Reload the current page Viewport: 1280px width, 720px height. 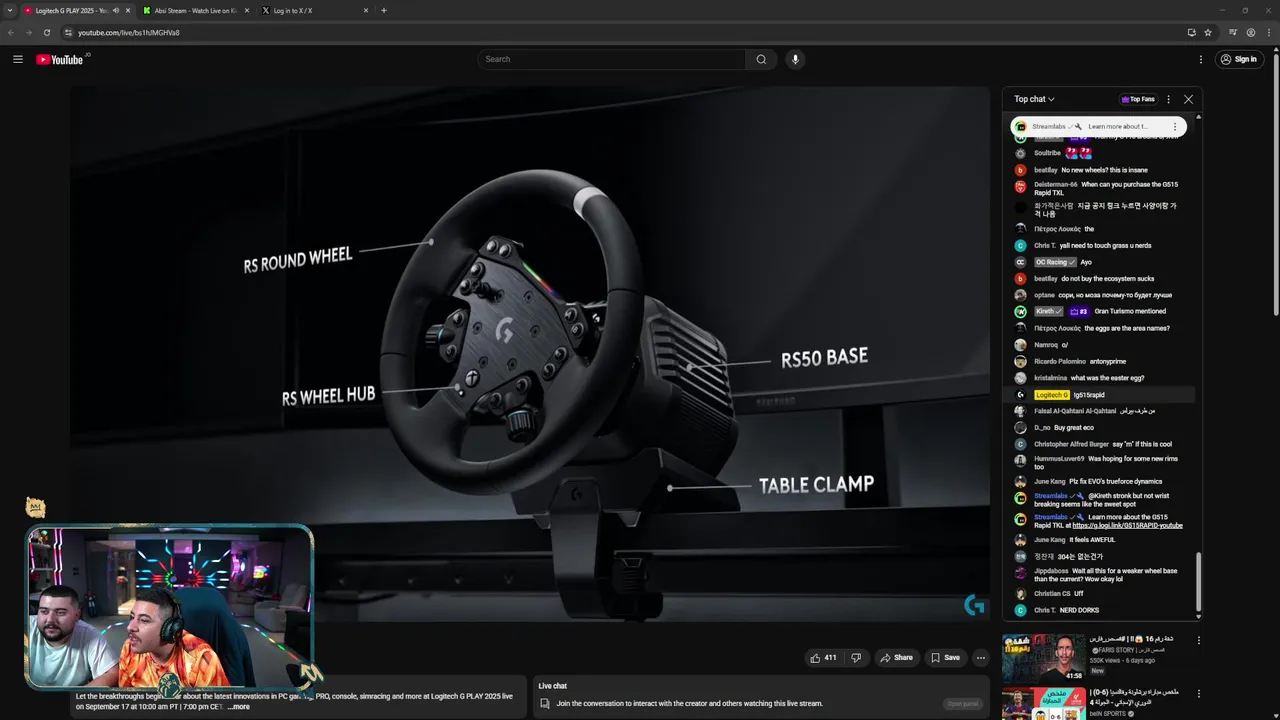(x=47, y=32)
